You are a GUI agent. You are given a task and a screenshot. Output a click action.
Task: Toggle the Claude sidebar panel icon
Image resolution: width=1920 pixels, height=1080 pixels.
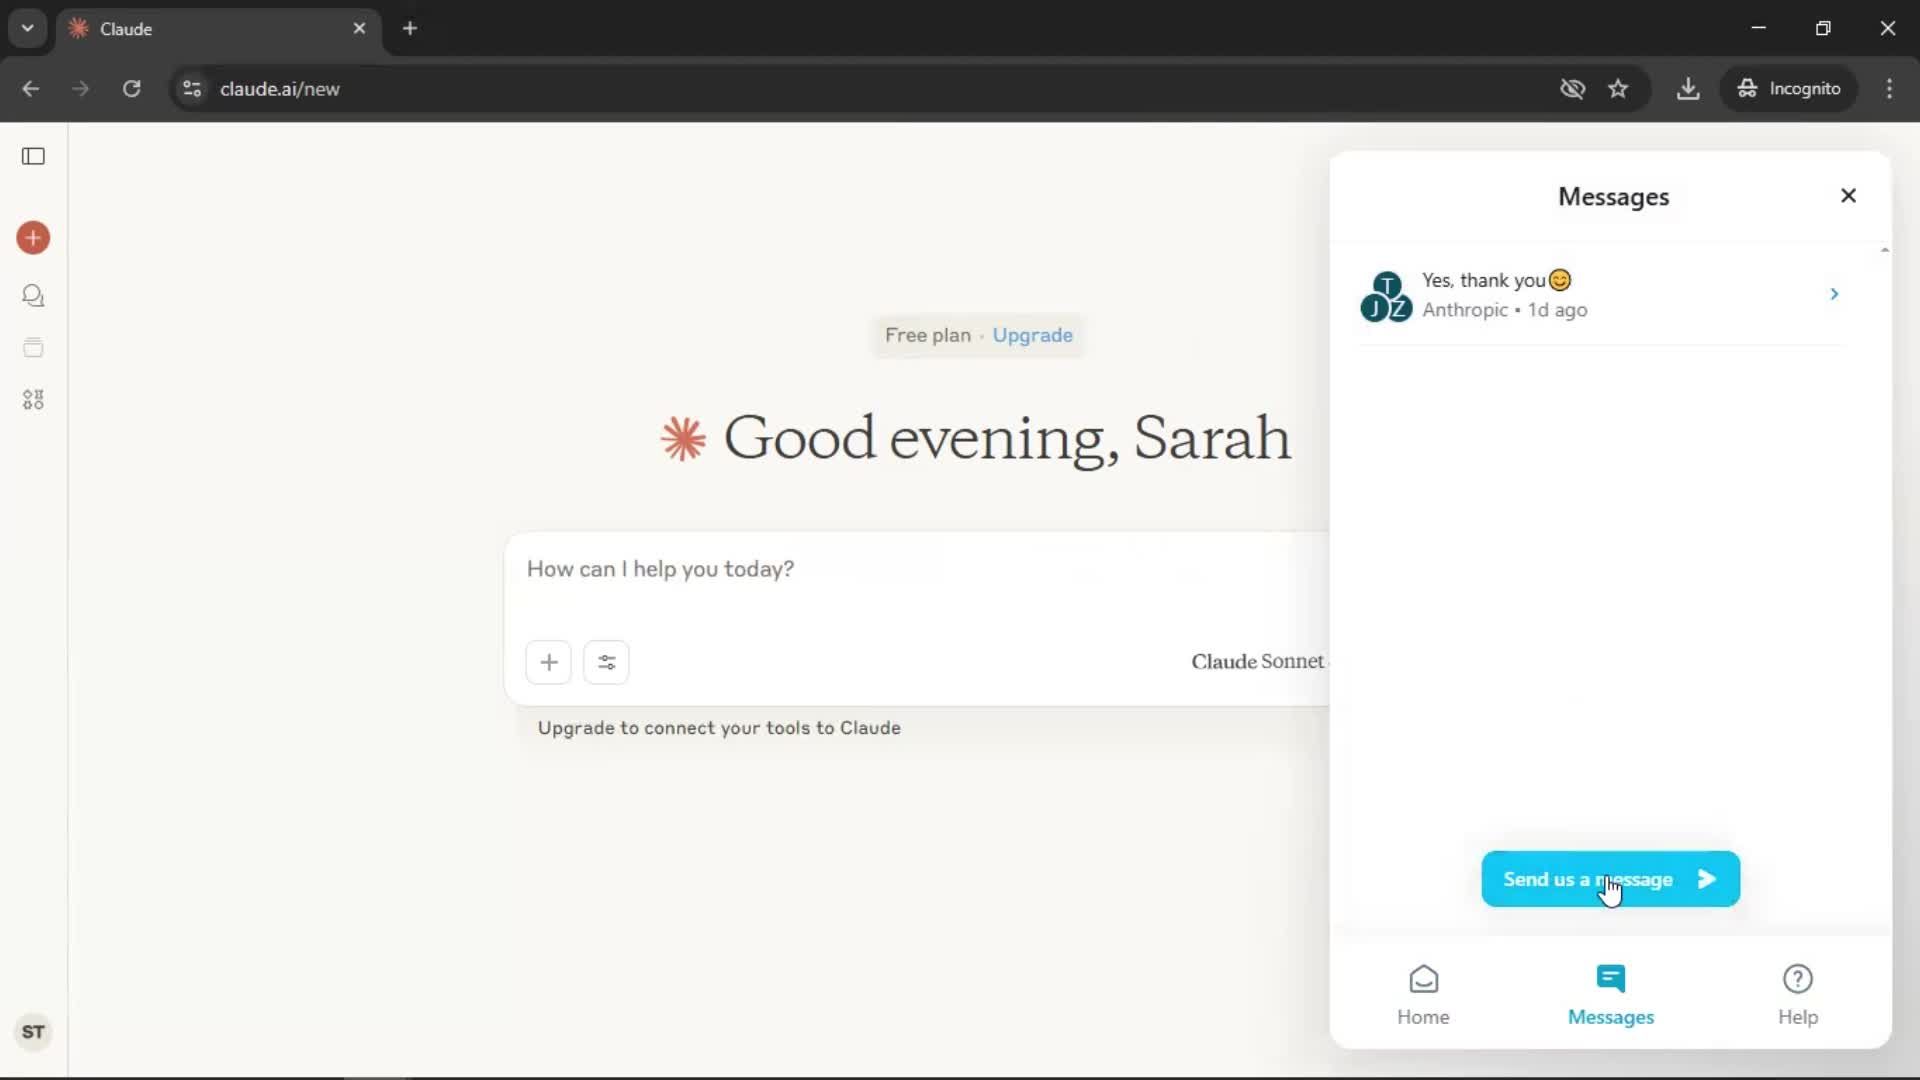pyautogui.click(x=33, y=156)
